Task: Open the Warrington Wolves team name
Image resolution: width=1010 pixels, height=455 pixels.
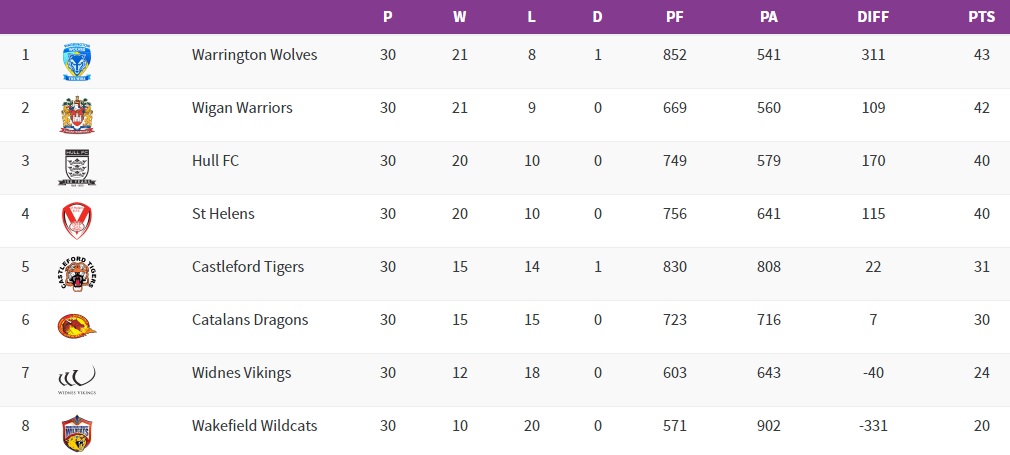Action: 254,55
